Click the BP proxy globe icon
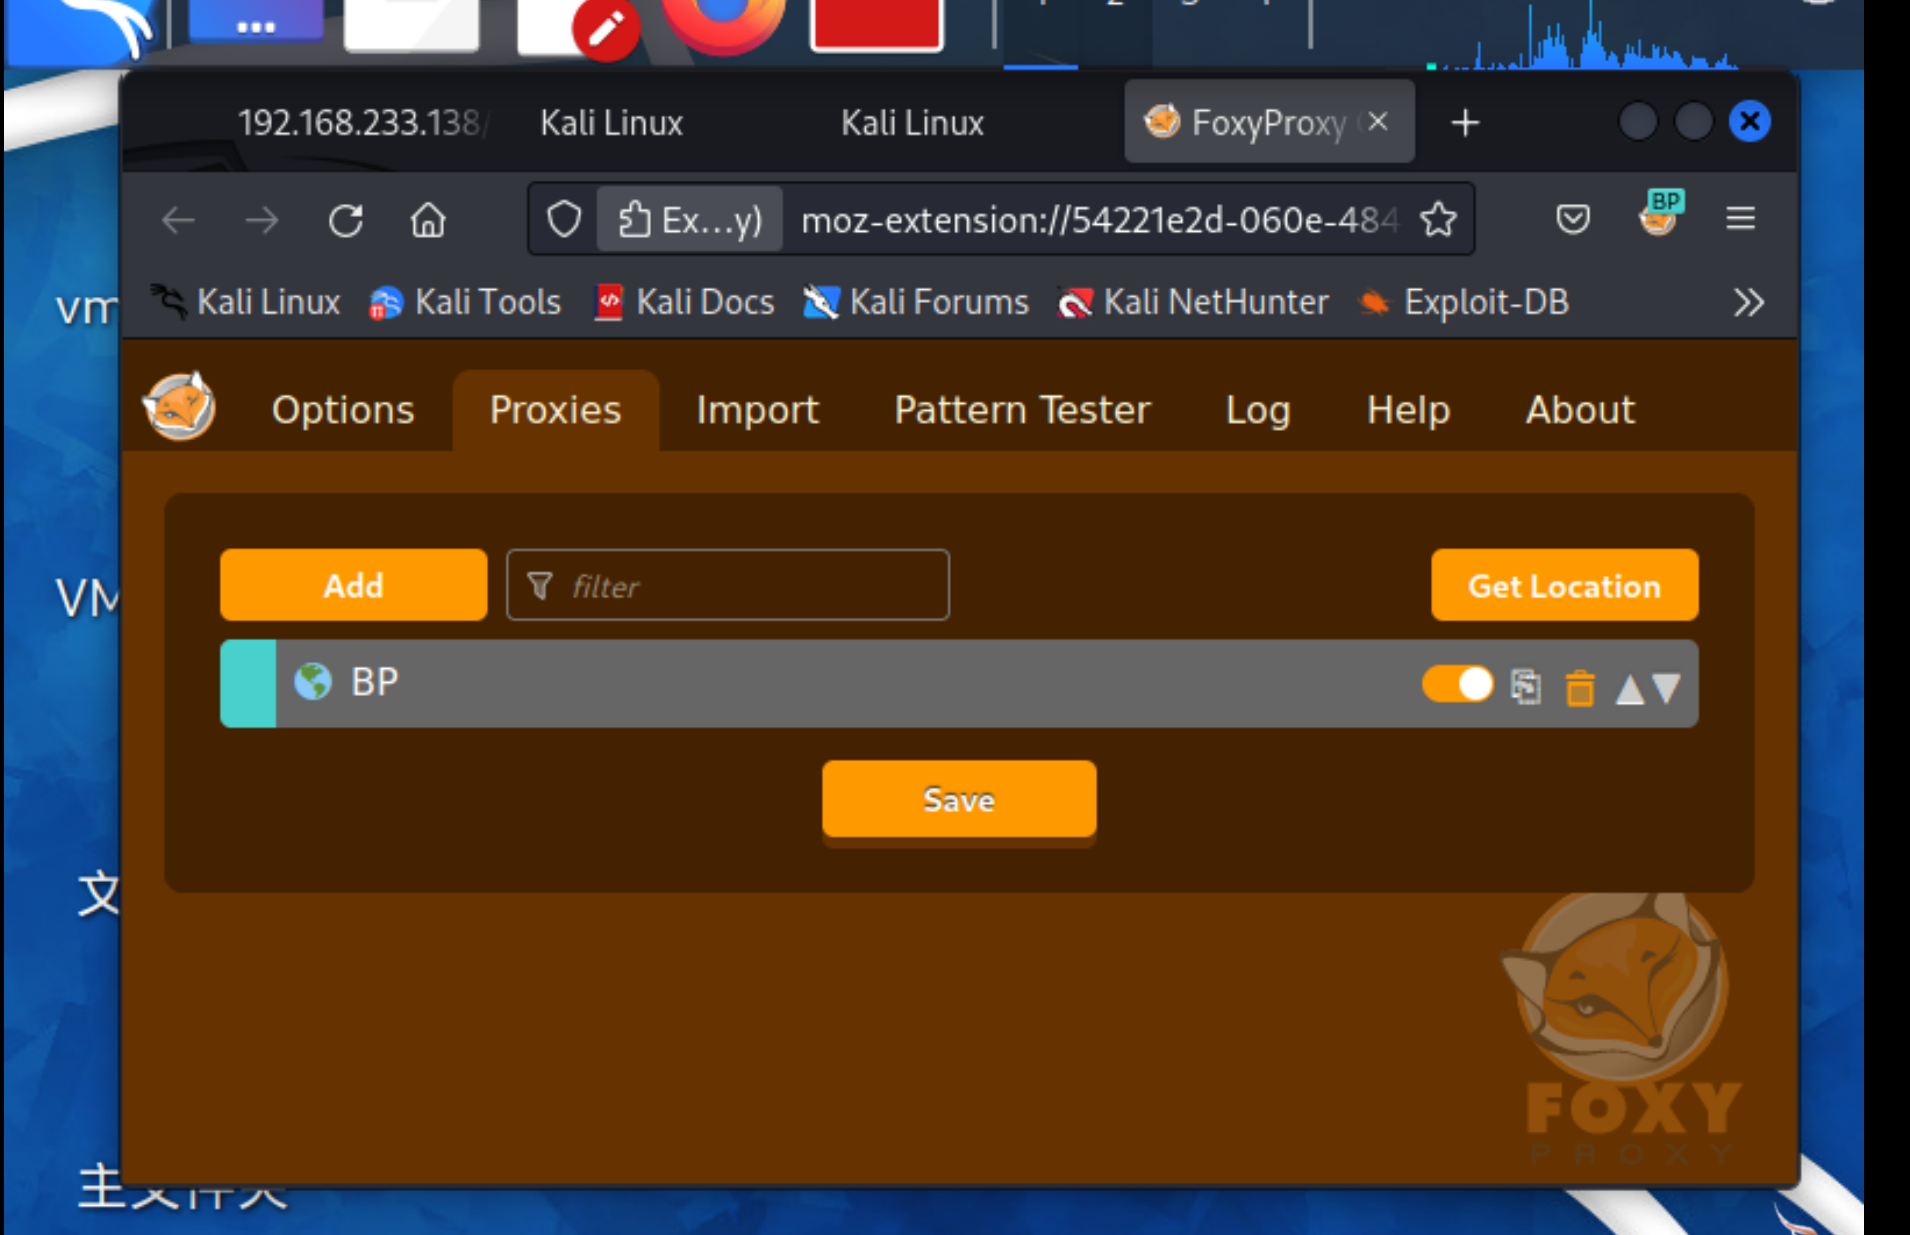The width and height of the screenshot is (1910, 1235). pos(313,682)
